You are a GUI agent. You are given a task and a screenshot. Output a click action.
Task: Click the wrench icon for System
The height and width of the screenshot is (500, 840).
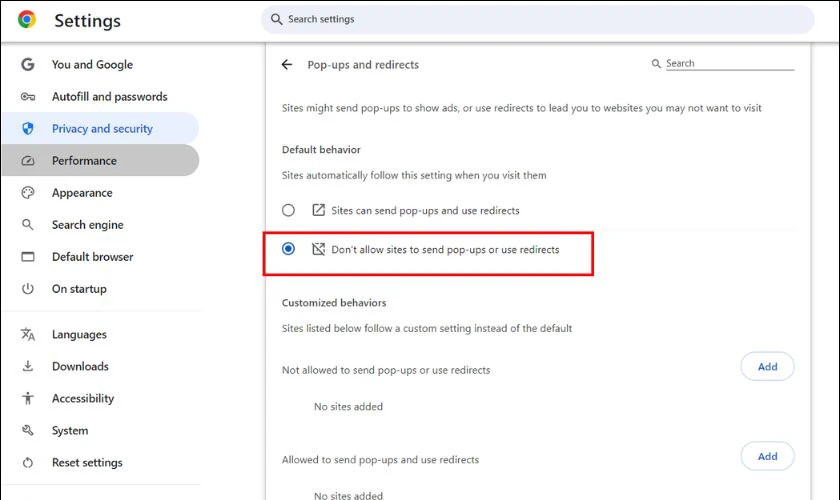coord(28,430)
